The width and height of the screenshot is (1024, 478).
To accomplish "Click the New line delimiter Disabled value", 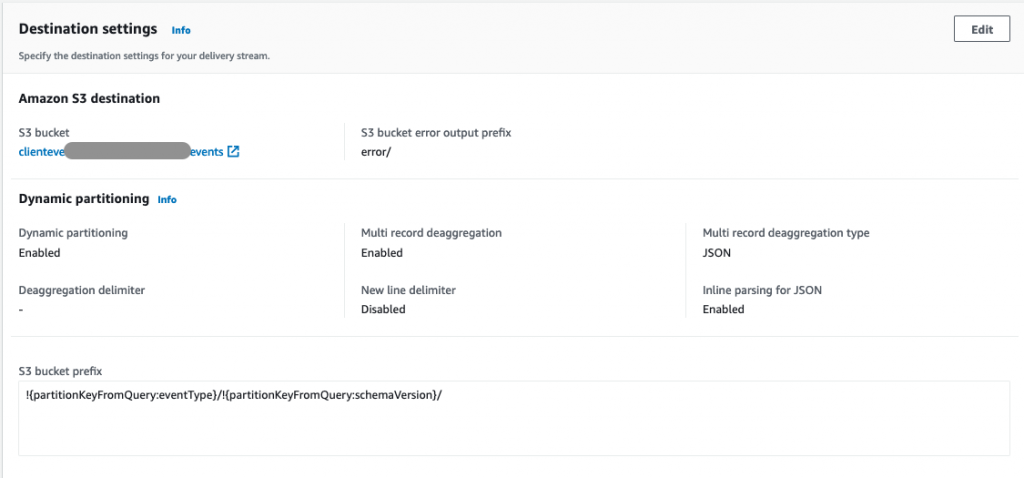I will [x=383, y=309].
